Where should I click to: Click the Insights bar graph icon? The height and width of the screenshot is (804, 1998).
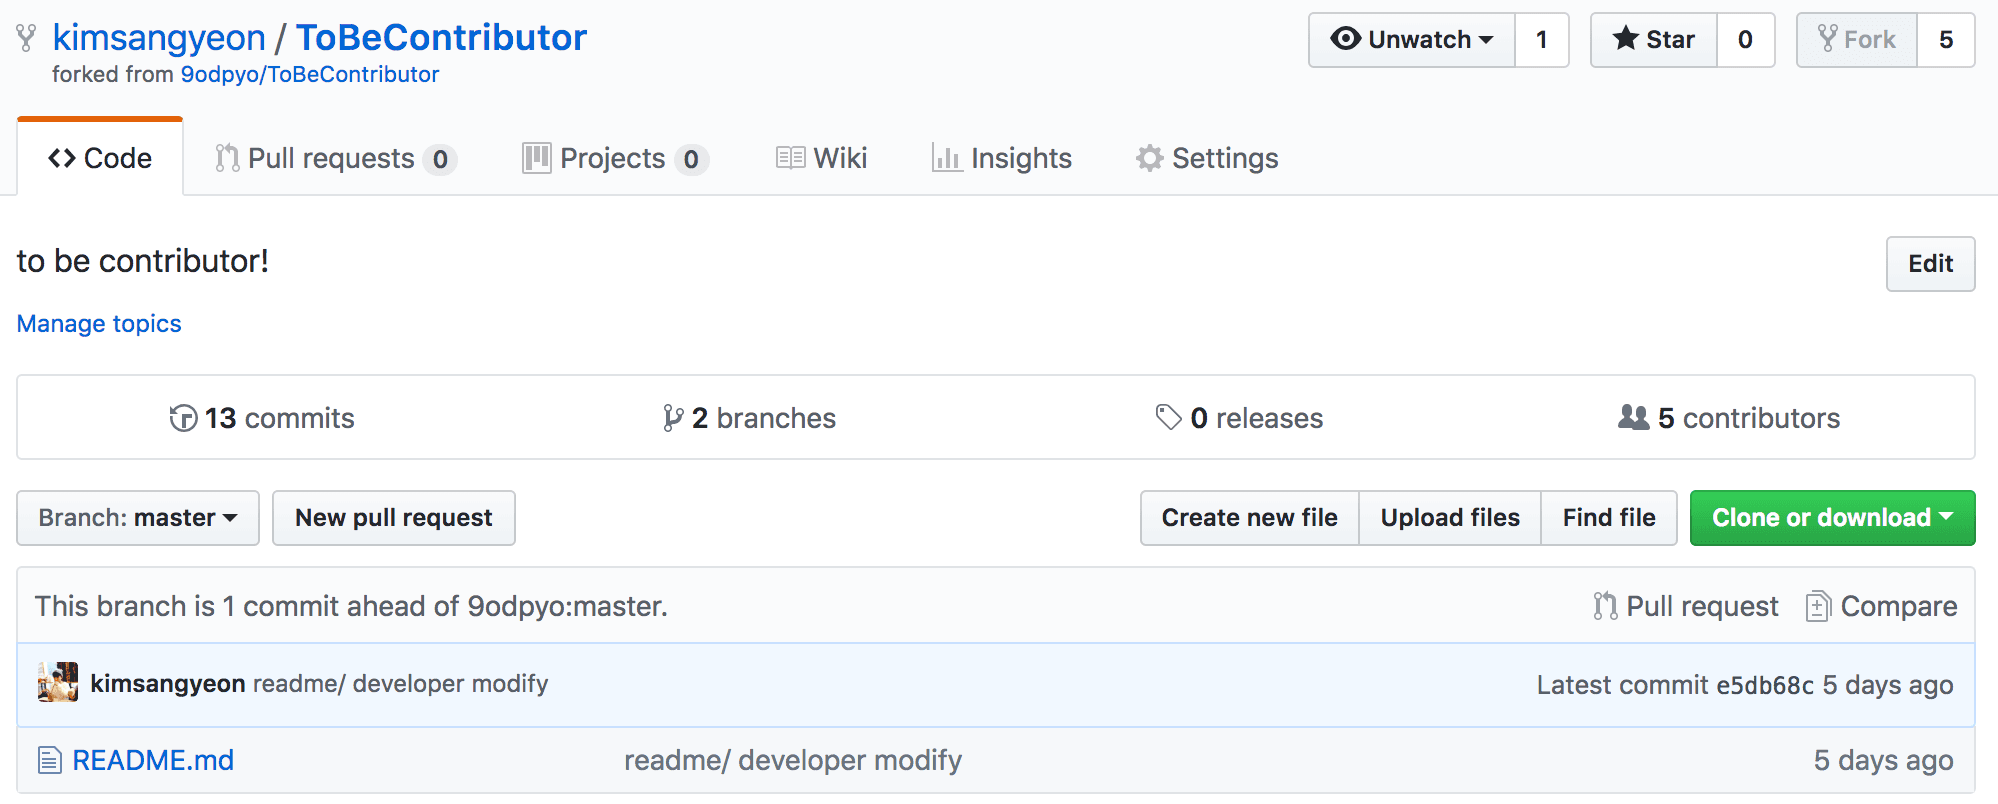point(947,158)
